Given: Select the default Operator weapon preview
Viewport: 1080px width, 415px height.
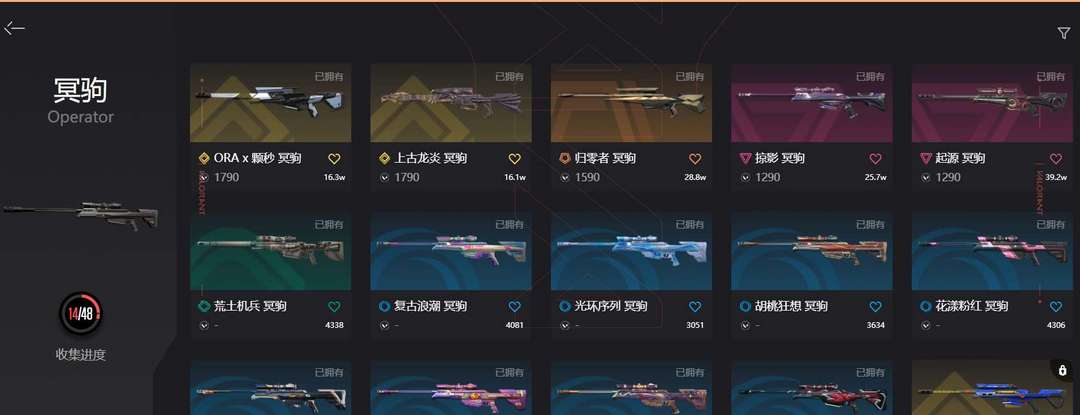Looking at the screenshot, I should click(81, 216).
